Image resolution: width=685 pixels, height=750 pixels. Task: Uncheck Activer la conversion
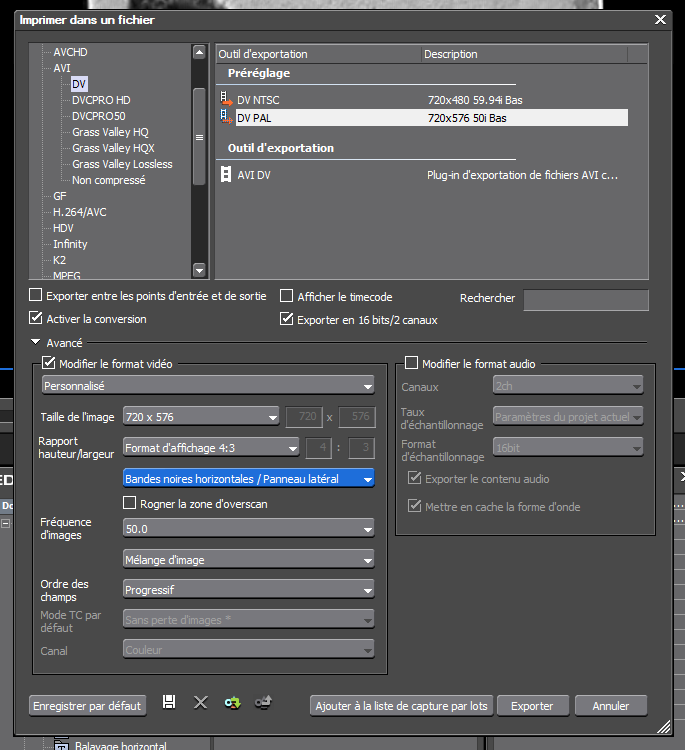(35, 318)
